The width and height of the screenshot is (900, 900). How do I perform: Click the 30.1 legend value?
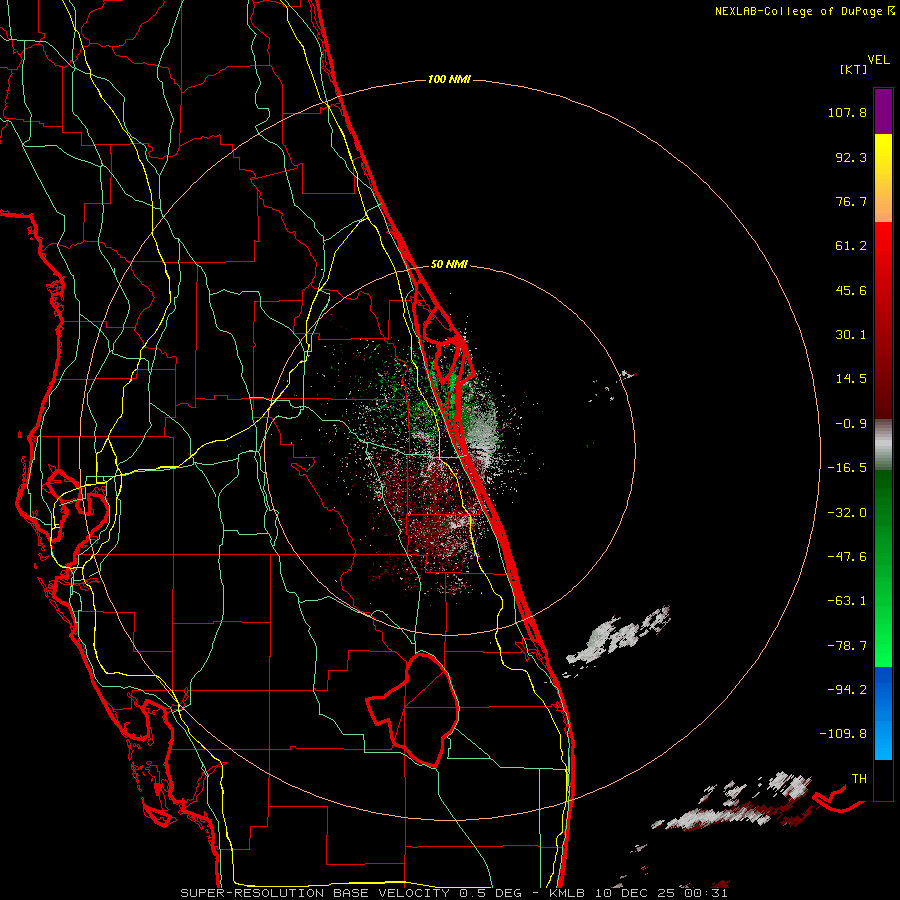click(x=851, y=335)
